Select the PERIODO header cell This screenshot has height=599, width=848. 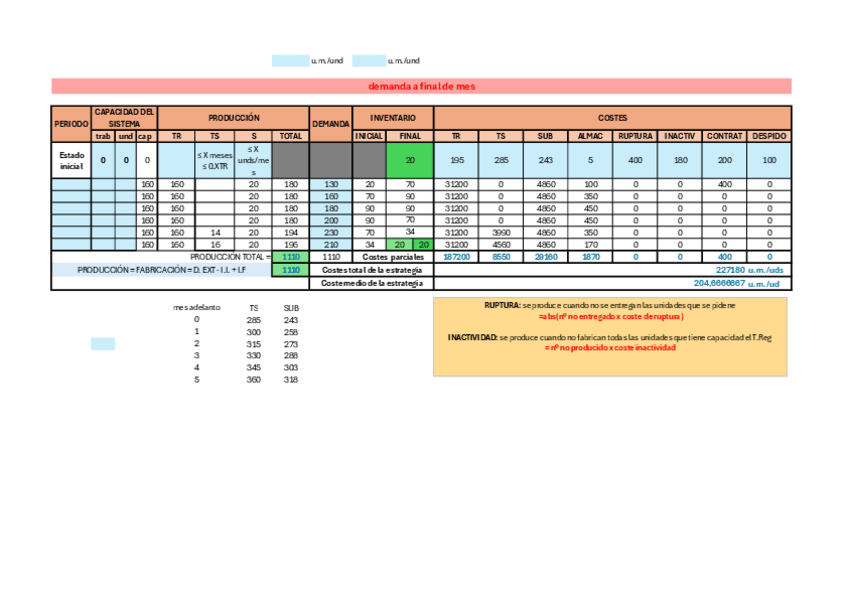(x=71, y=123)
